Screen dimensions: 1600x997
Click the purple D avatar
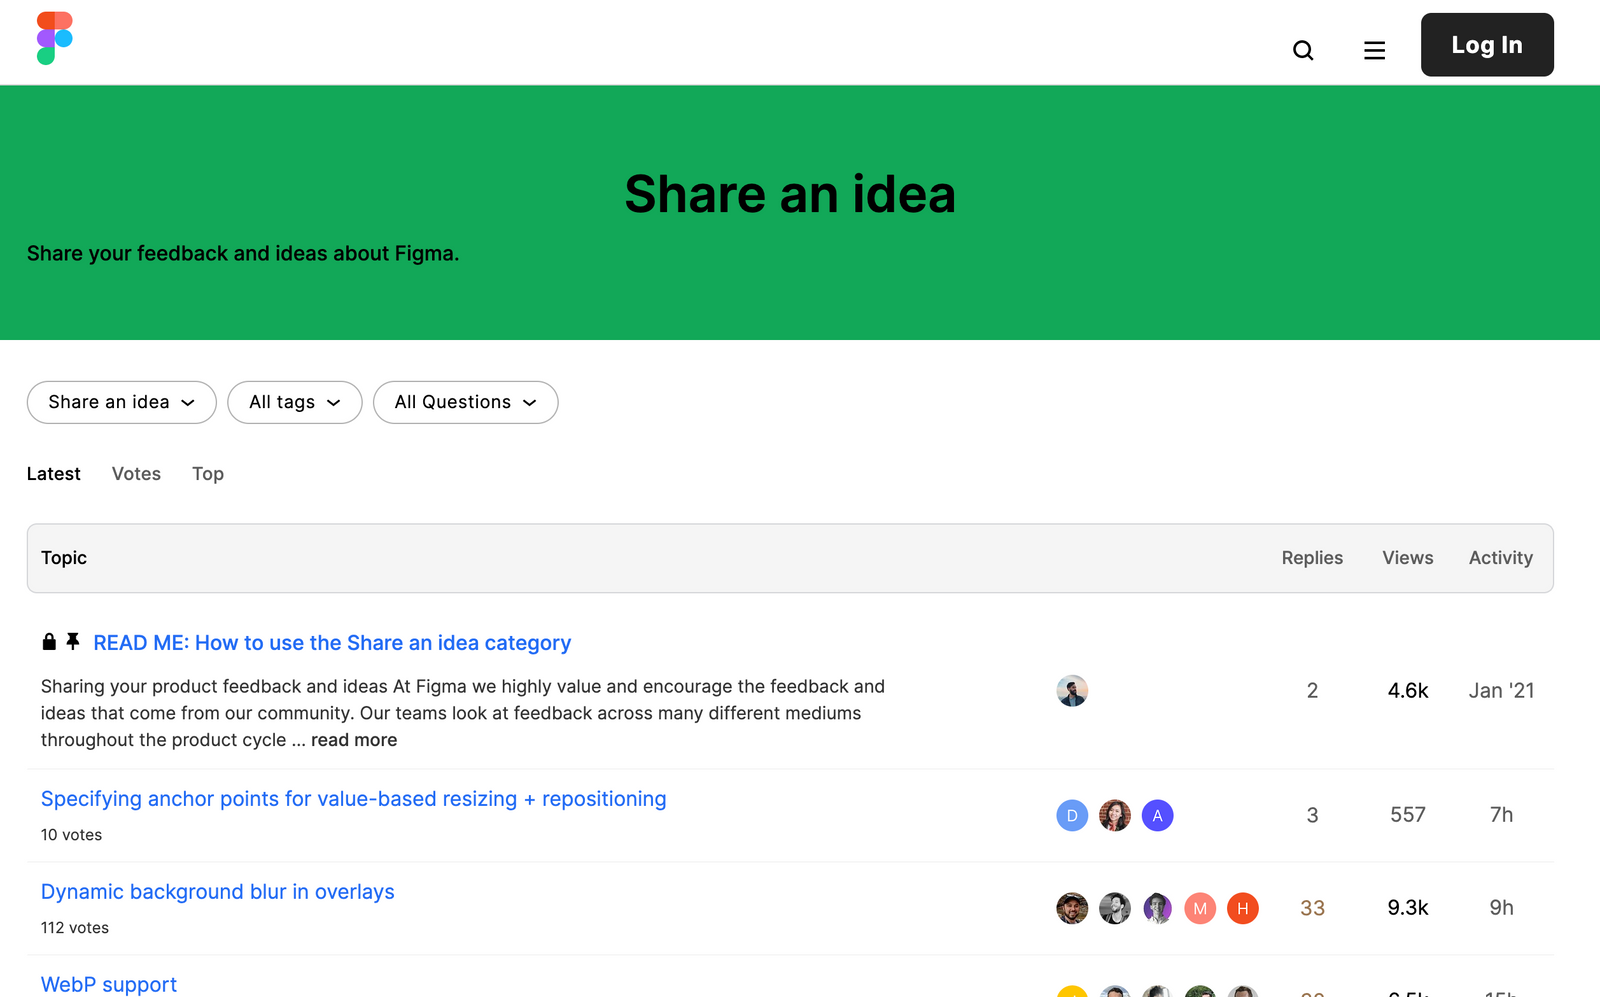pos(1071,815)
